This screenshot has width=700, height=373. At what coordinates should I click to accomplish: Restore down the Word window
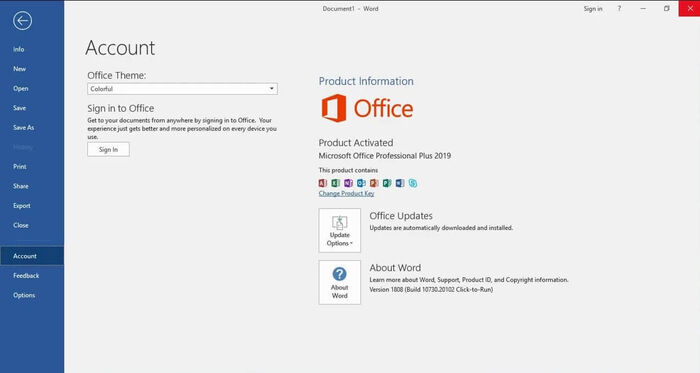[x=667, y=8]
